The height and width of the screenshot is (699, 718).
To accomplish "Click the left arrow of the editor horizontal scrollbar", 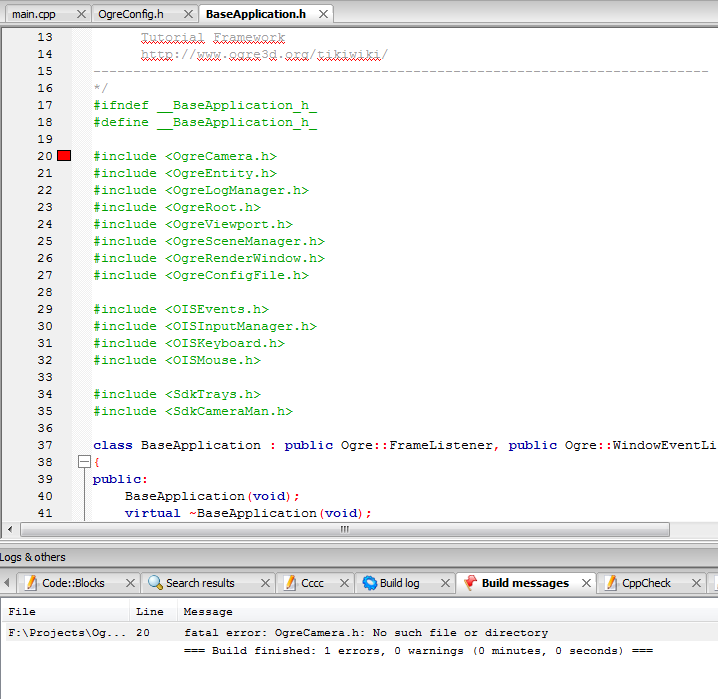I will [10, 530].
